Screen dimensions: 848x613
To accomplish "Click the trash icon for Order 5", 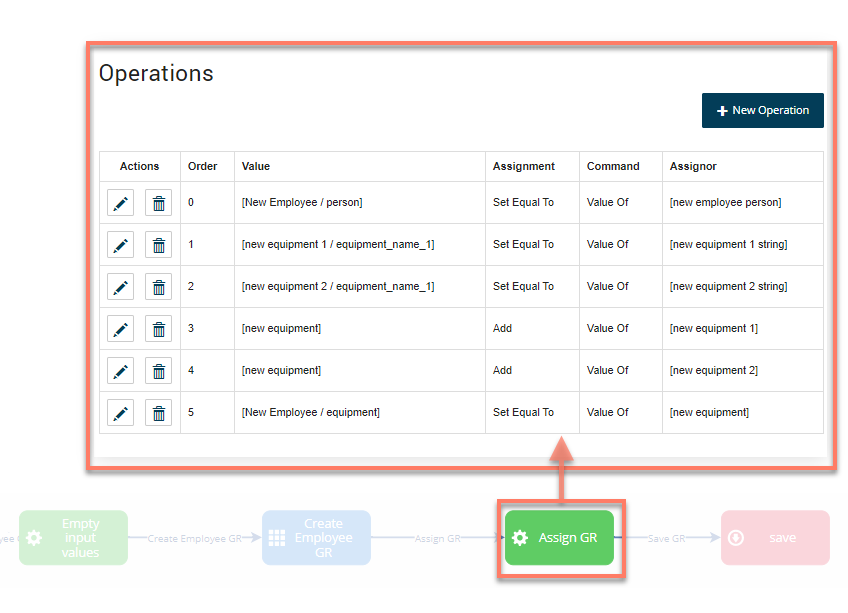I will click(x=158, y=412).
